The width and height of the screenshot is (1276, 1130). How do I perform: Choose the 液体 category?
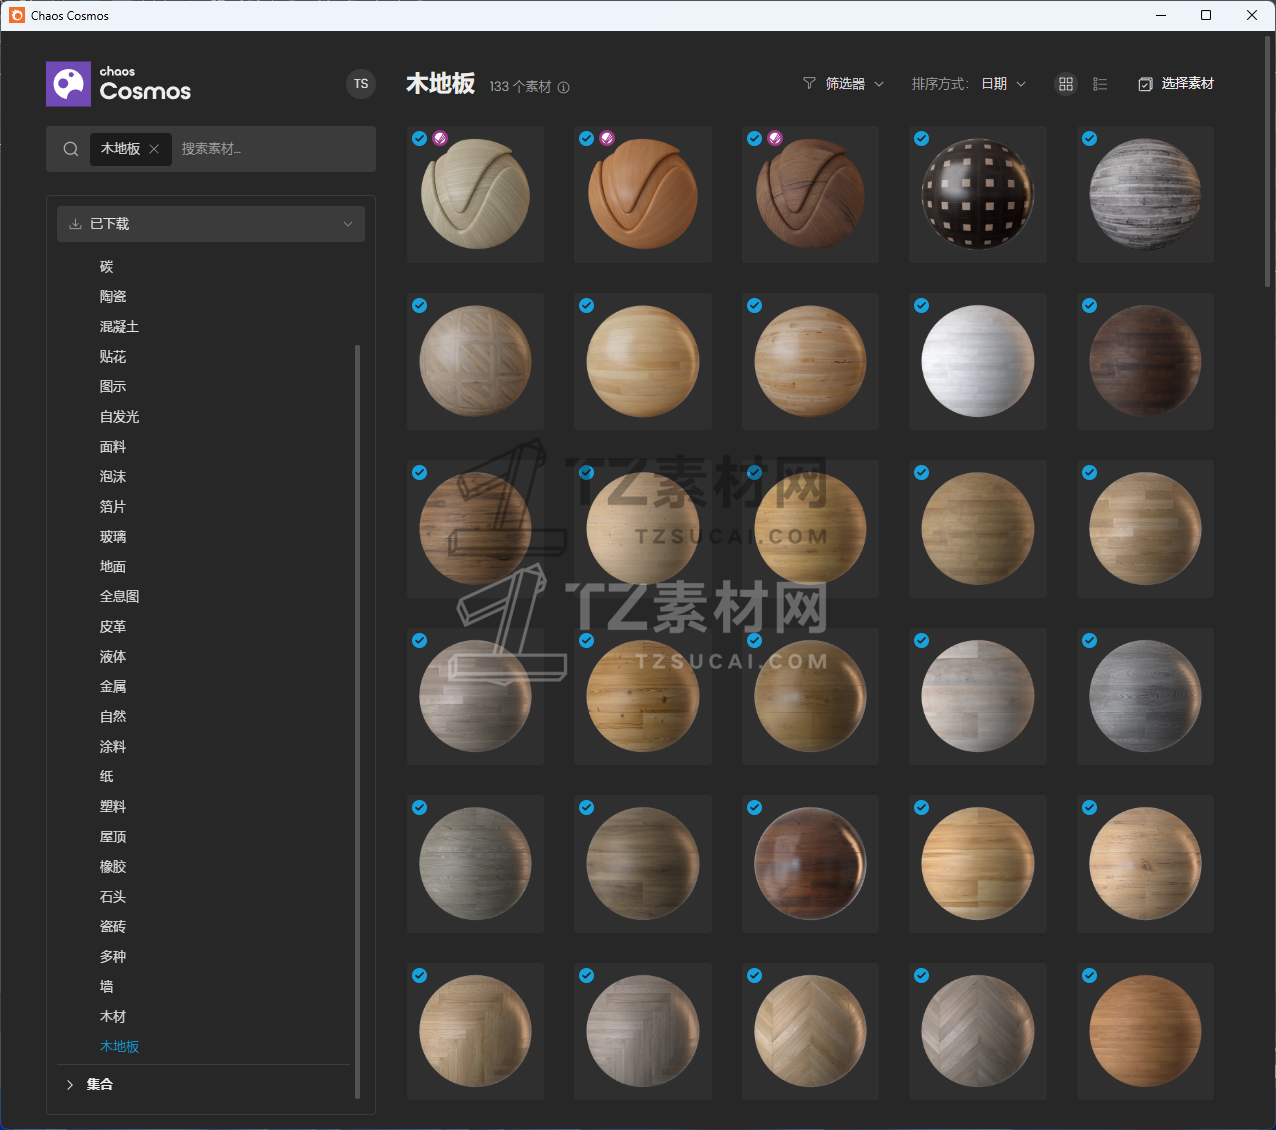pyautogui.click(x=113, y=657)
